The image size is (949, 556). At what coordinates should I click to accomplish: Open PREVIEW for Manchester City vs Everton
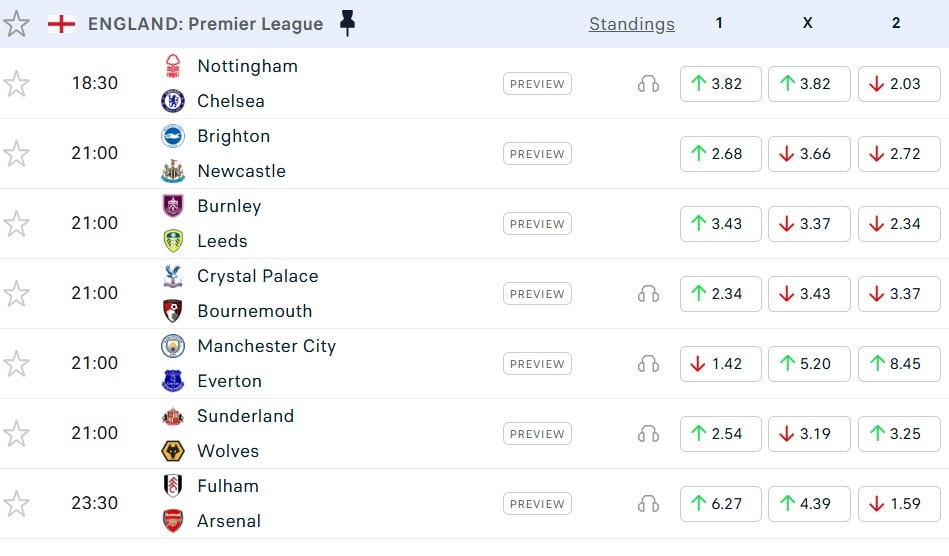coord(537,364)
